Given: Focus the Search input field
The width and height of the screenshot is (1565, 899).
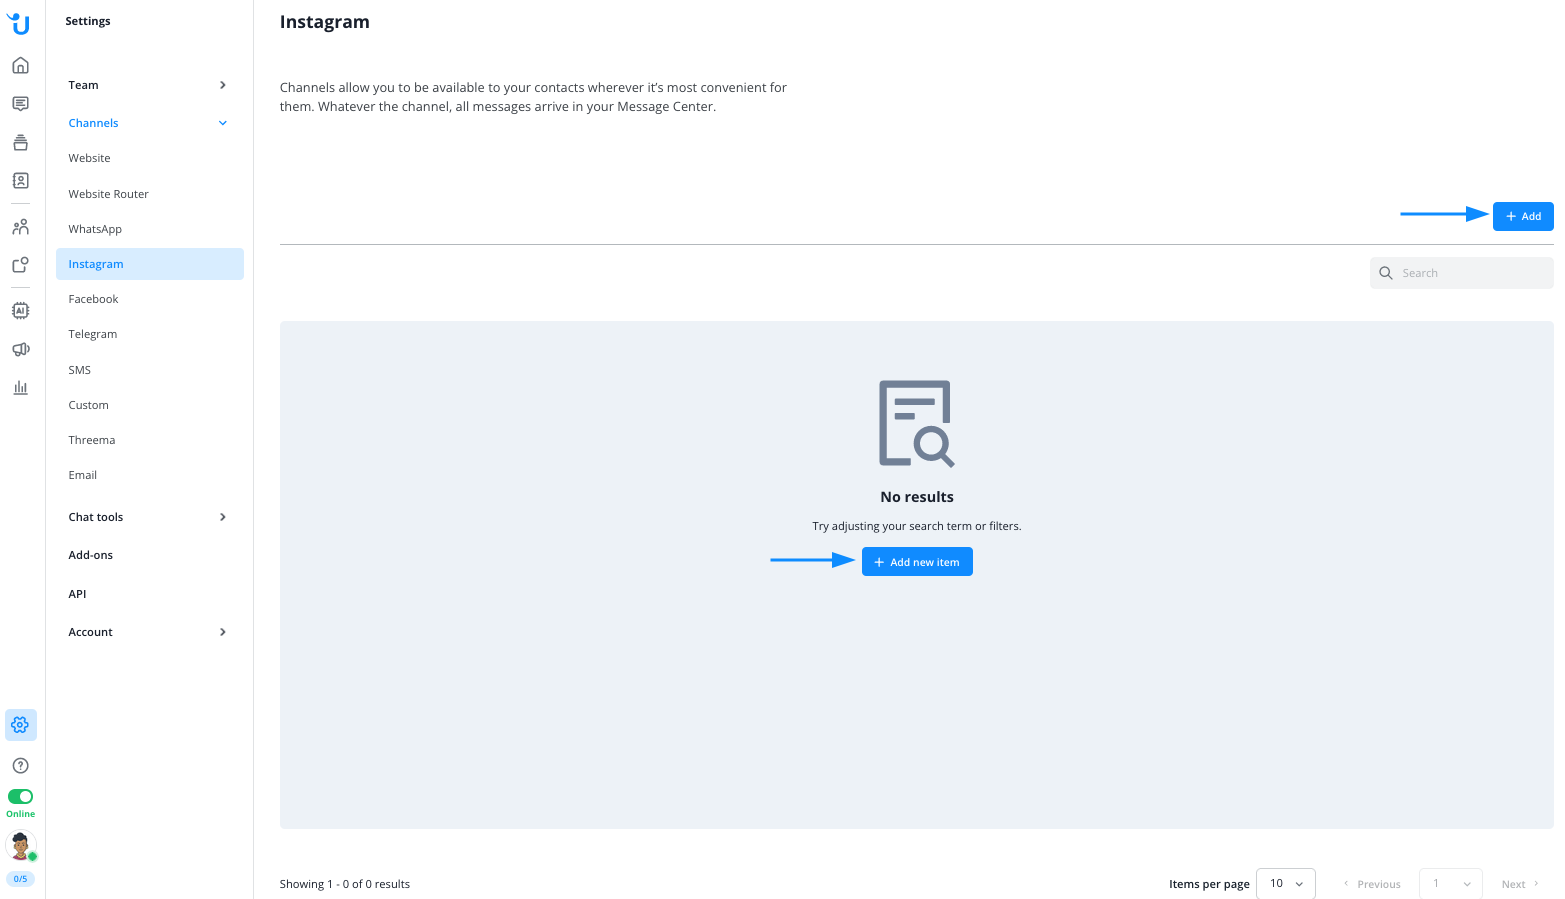Looking at the screenshot, I should (x=1462, y=273).
